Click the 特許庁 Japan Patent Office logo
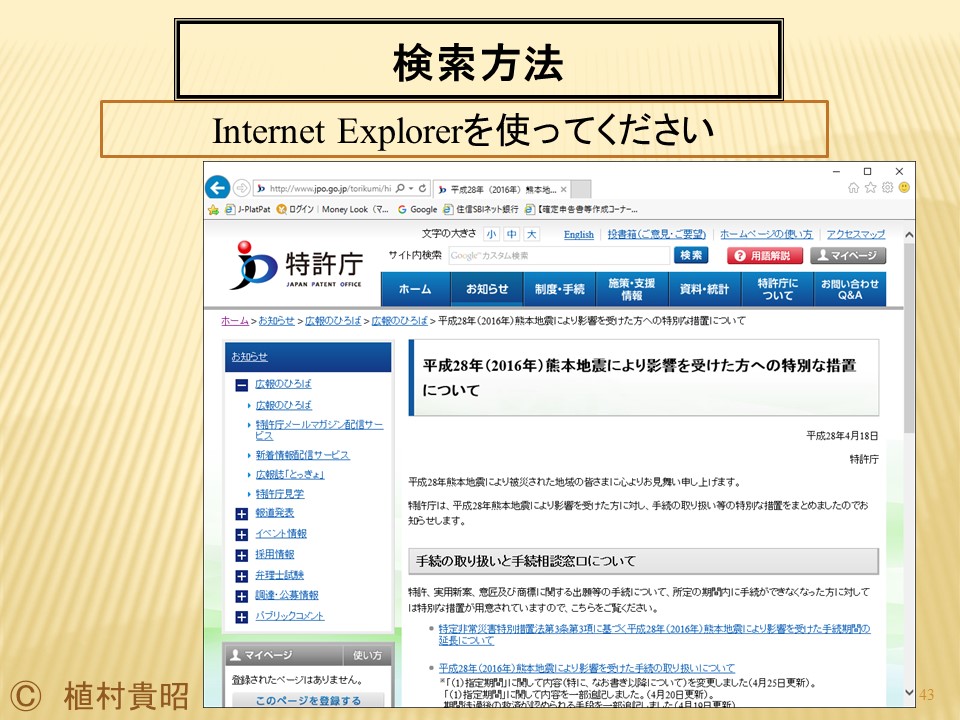The image size is (960, 720). [296, 264]
